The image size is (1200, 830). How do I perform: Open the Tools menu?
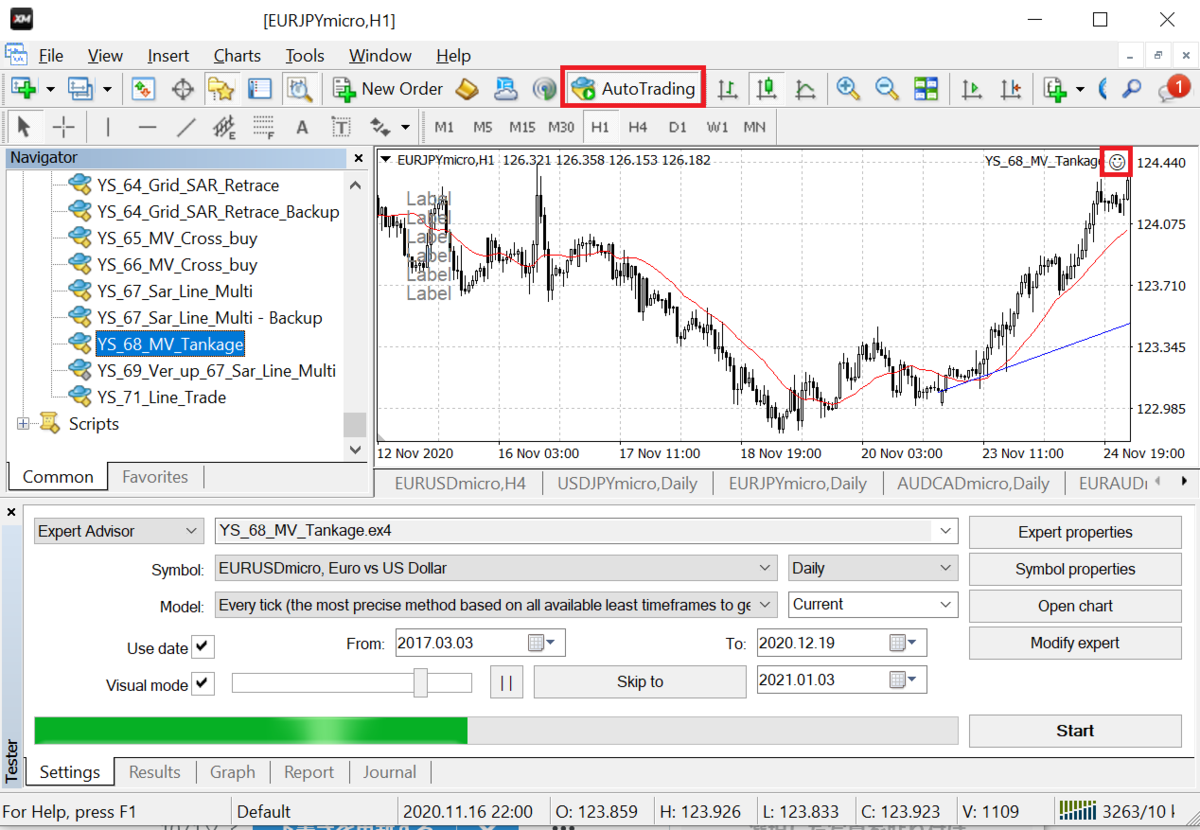305,56
